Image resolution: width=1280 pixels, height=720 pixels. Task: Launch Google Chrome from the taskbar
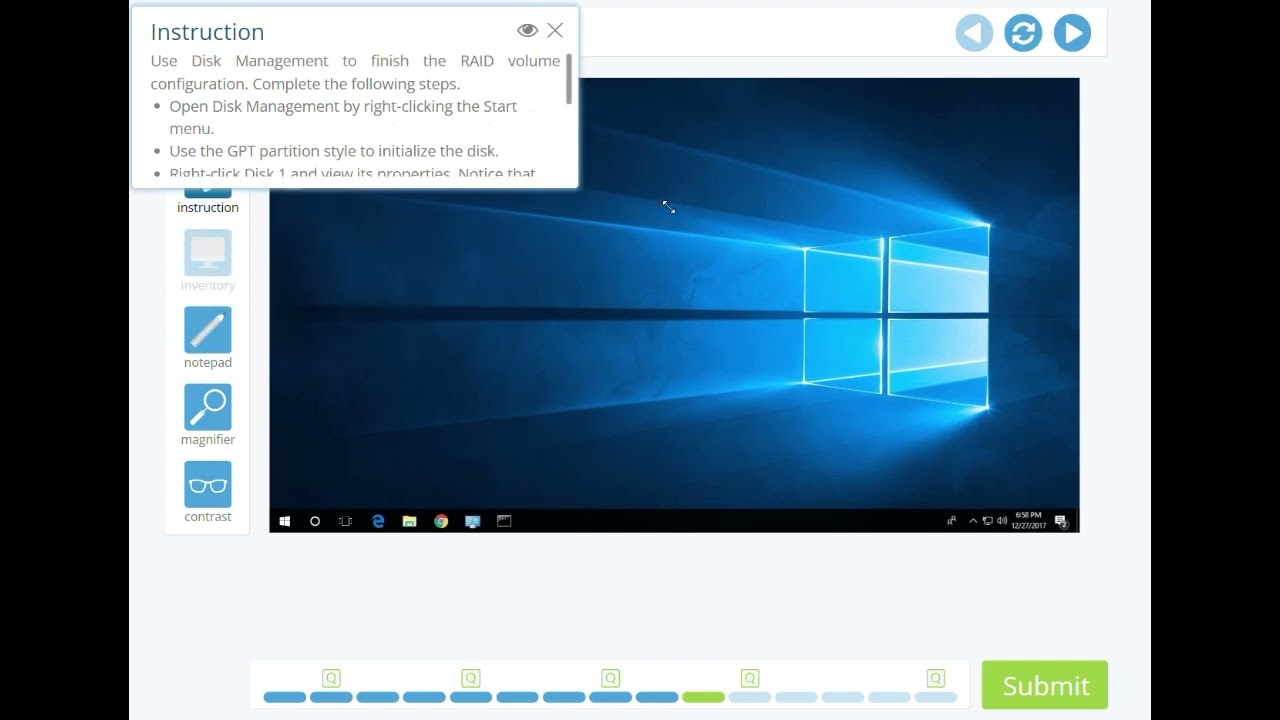click(441, 521)
